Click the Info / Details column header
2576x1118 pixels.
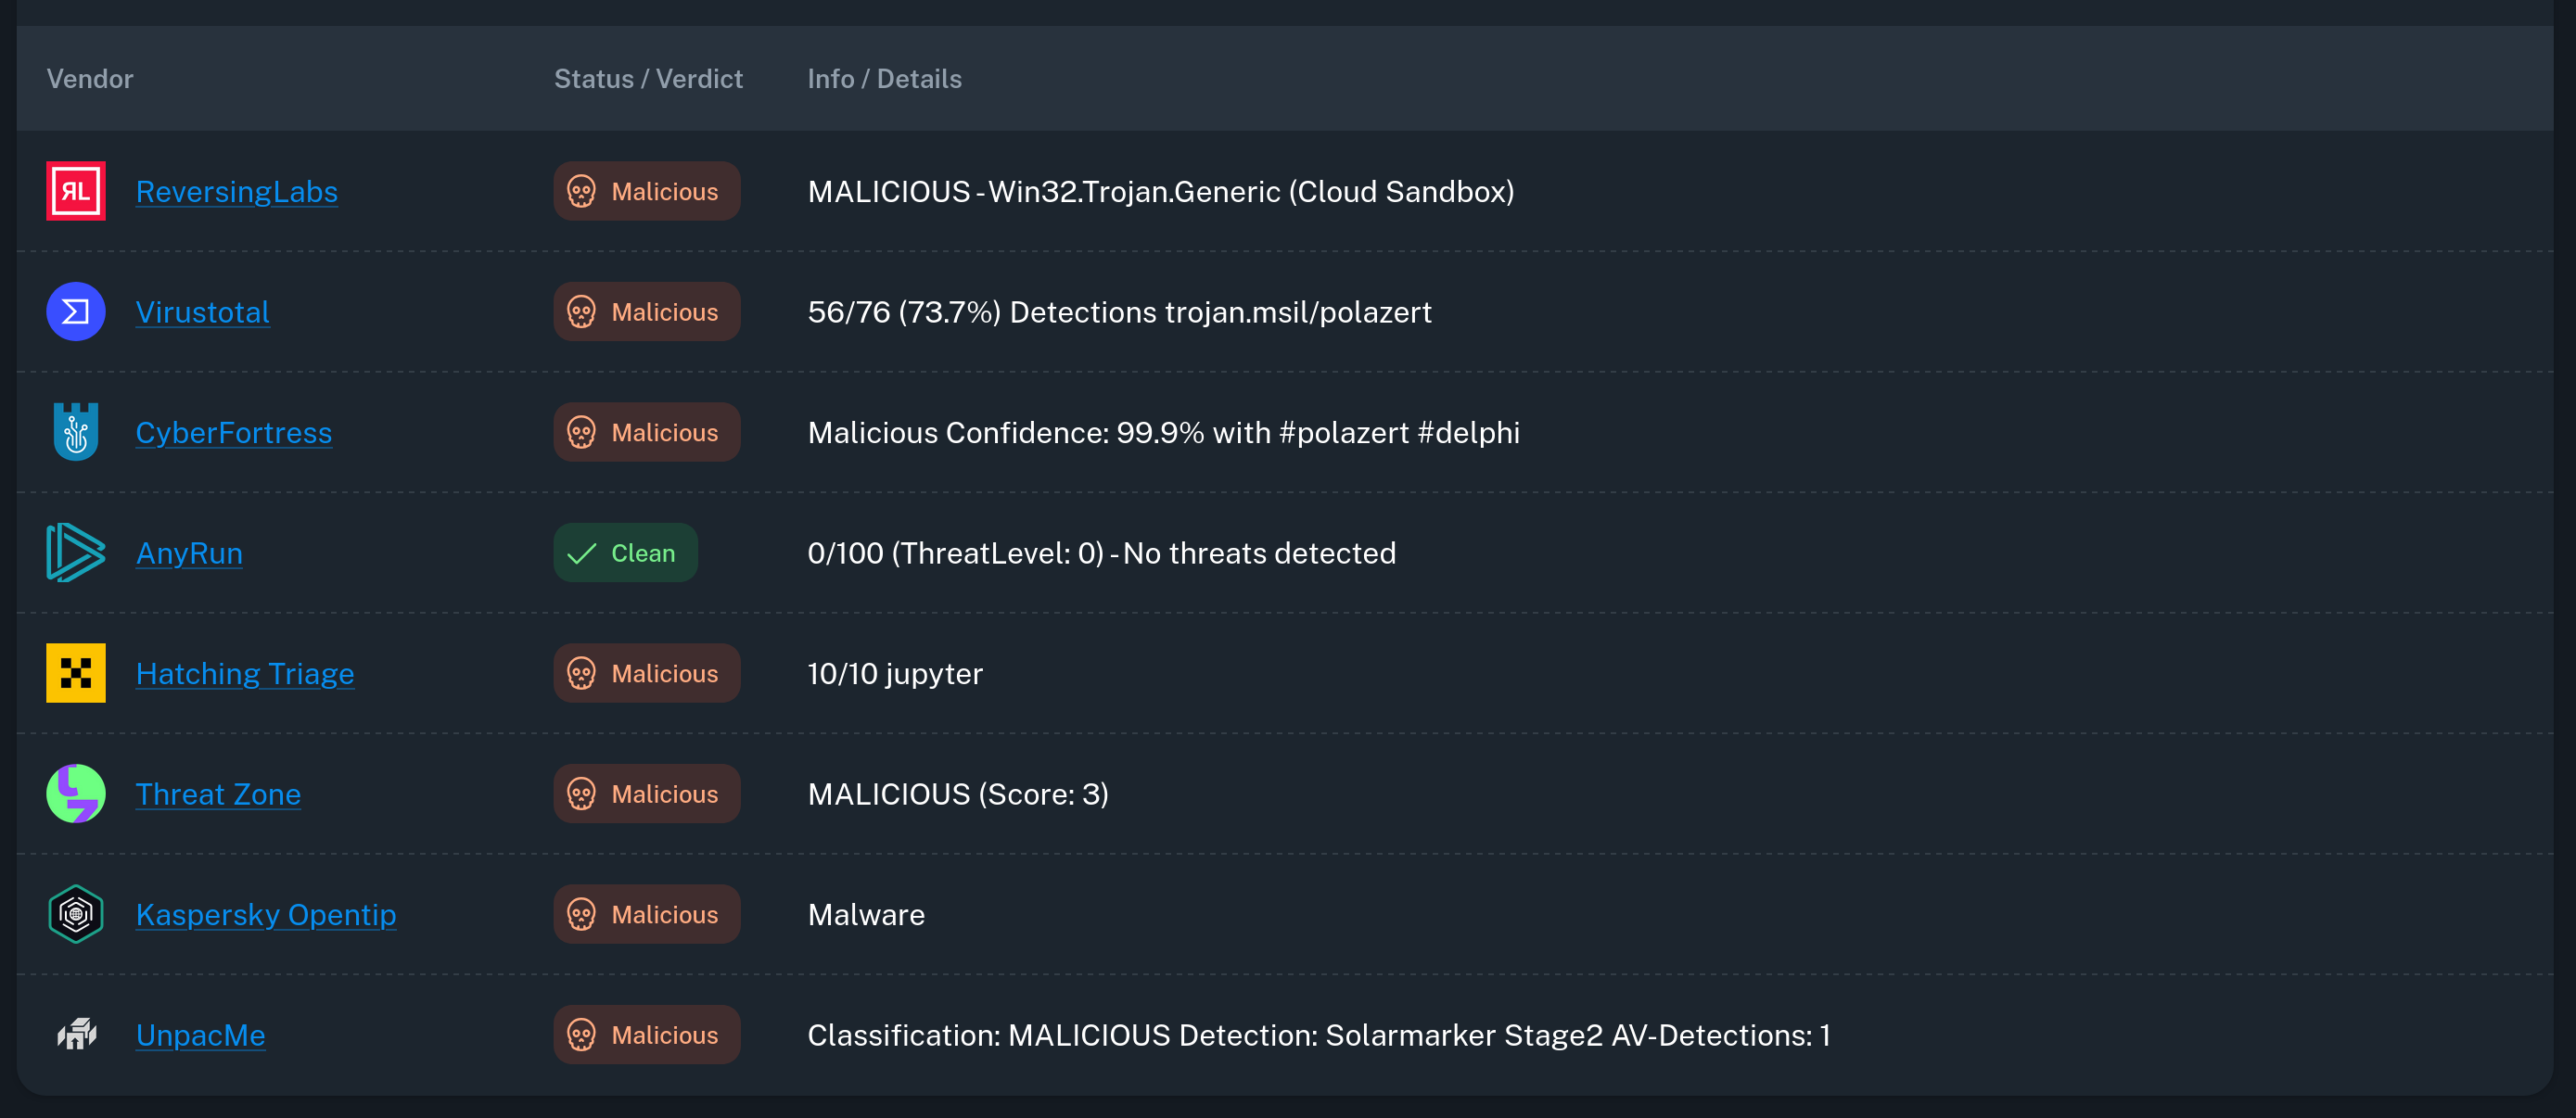pos(884,78)
